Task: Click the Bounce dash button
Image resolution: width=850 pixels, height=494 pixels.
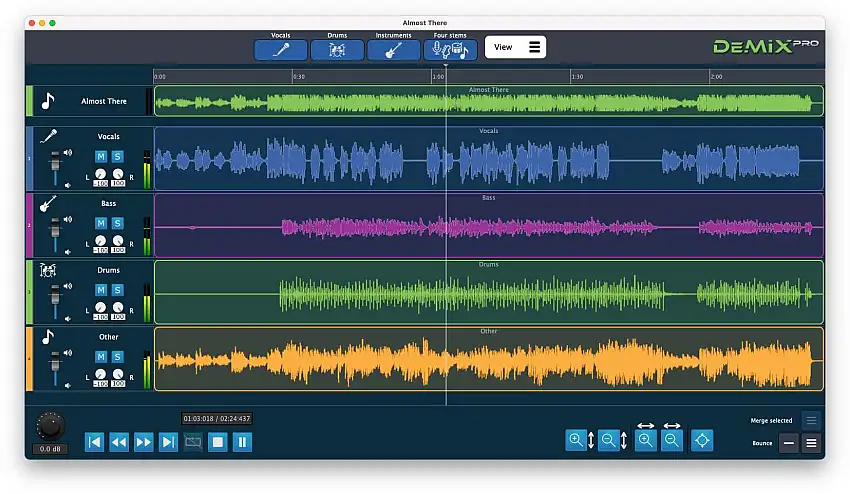Action: (789, 443)
